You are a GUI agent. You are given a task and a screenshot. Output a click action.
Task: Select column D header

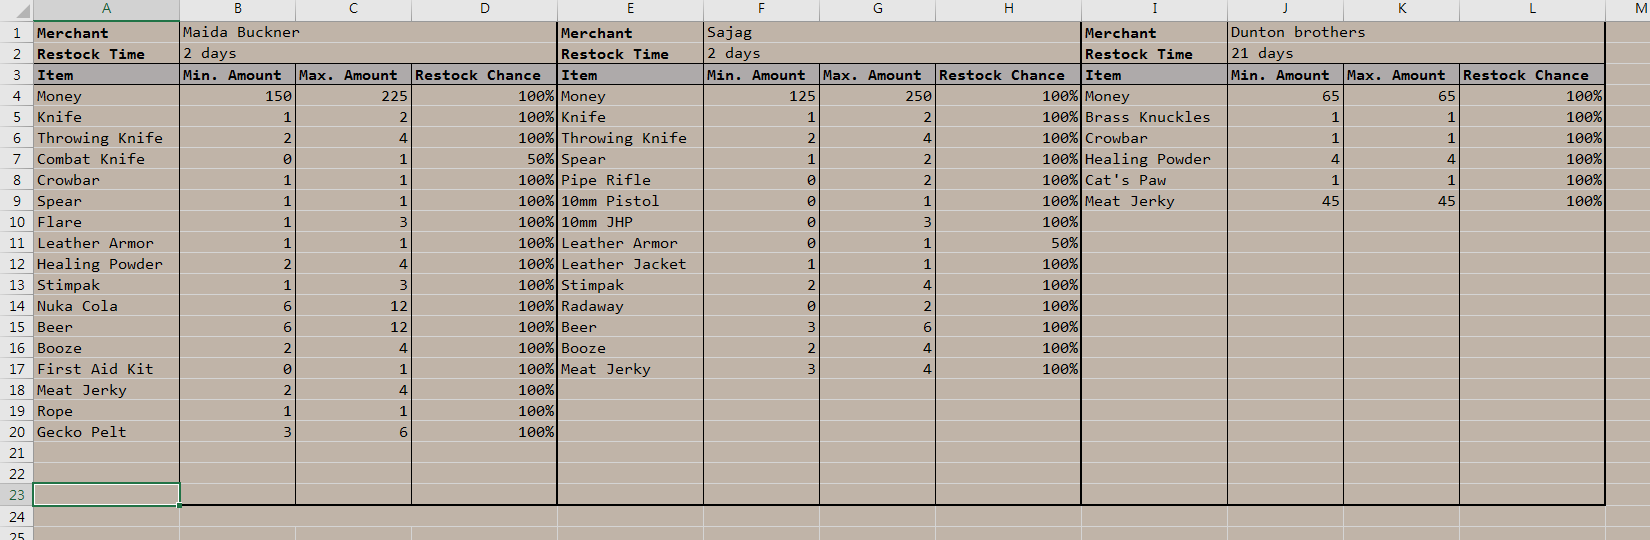(484, 8)
